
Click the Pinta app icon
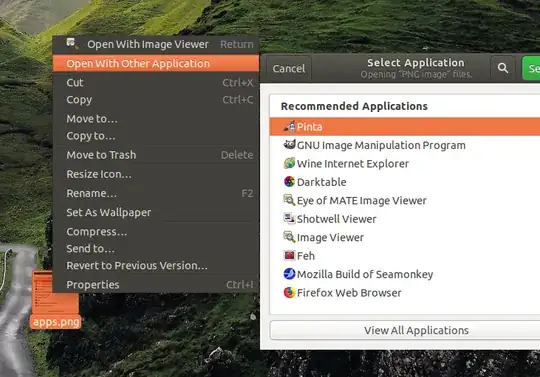(x=289, y=126)
